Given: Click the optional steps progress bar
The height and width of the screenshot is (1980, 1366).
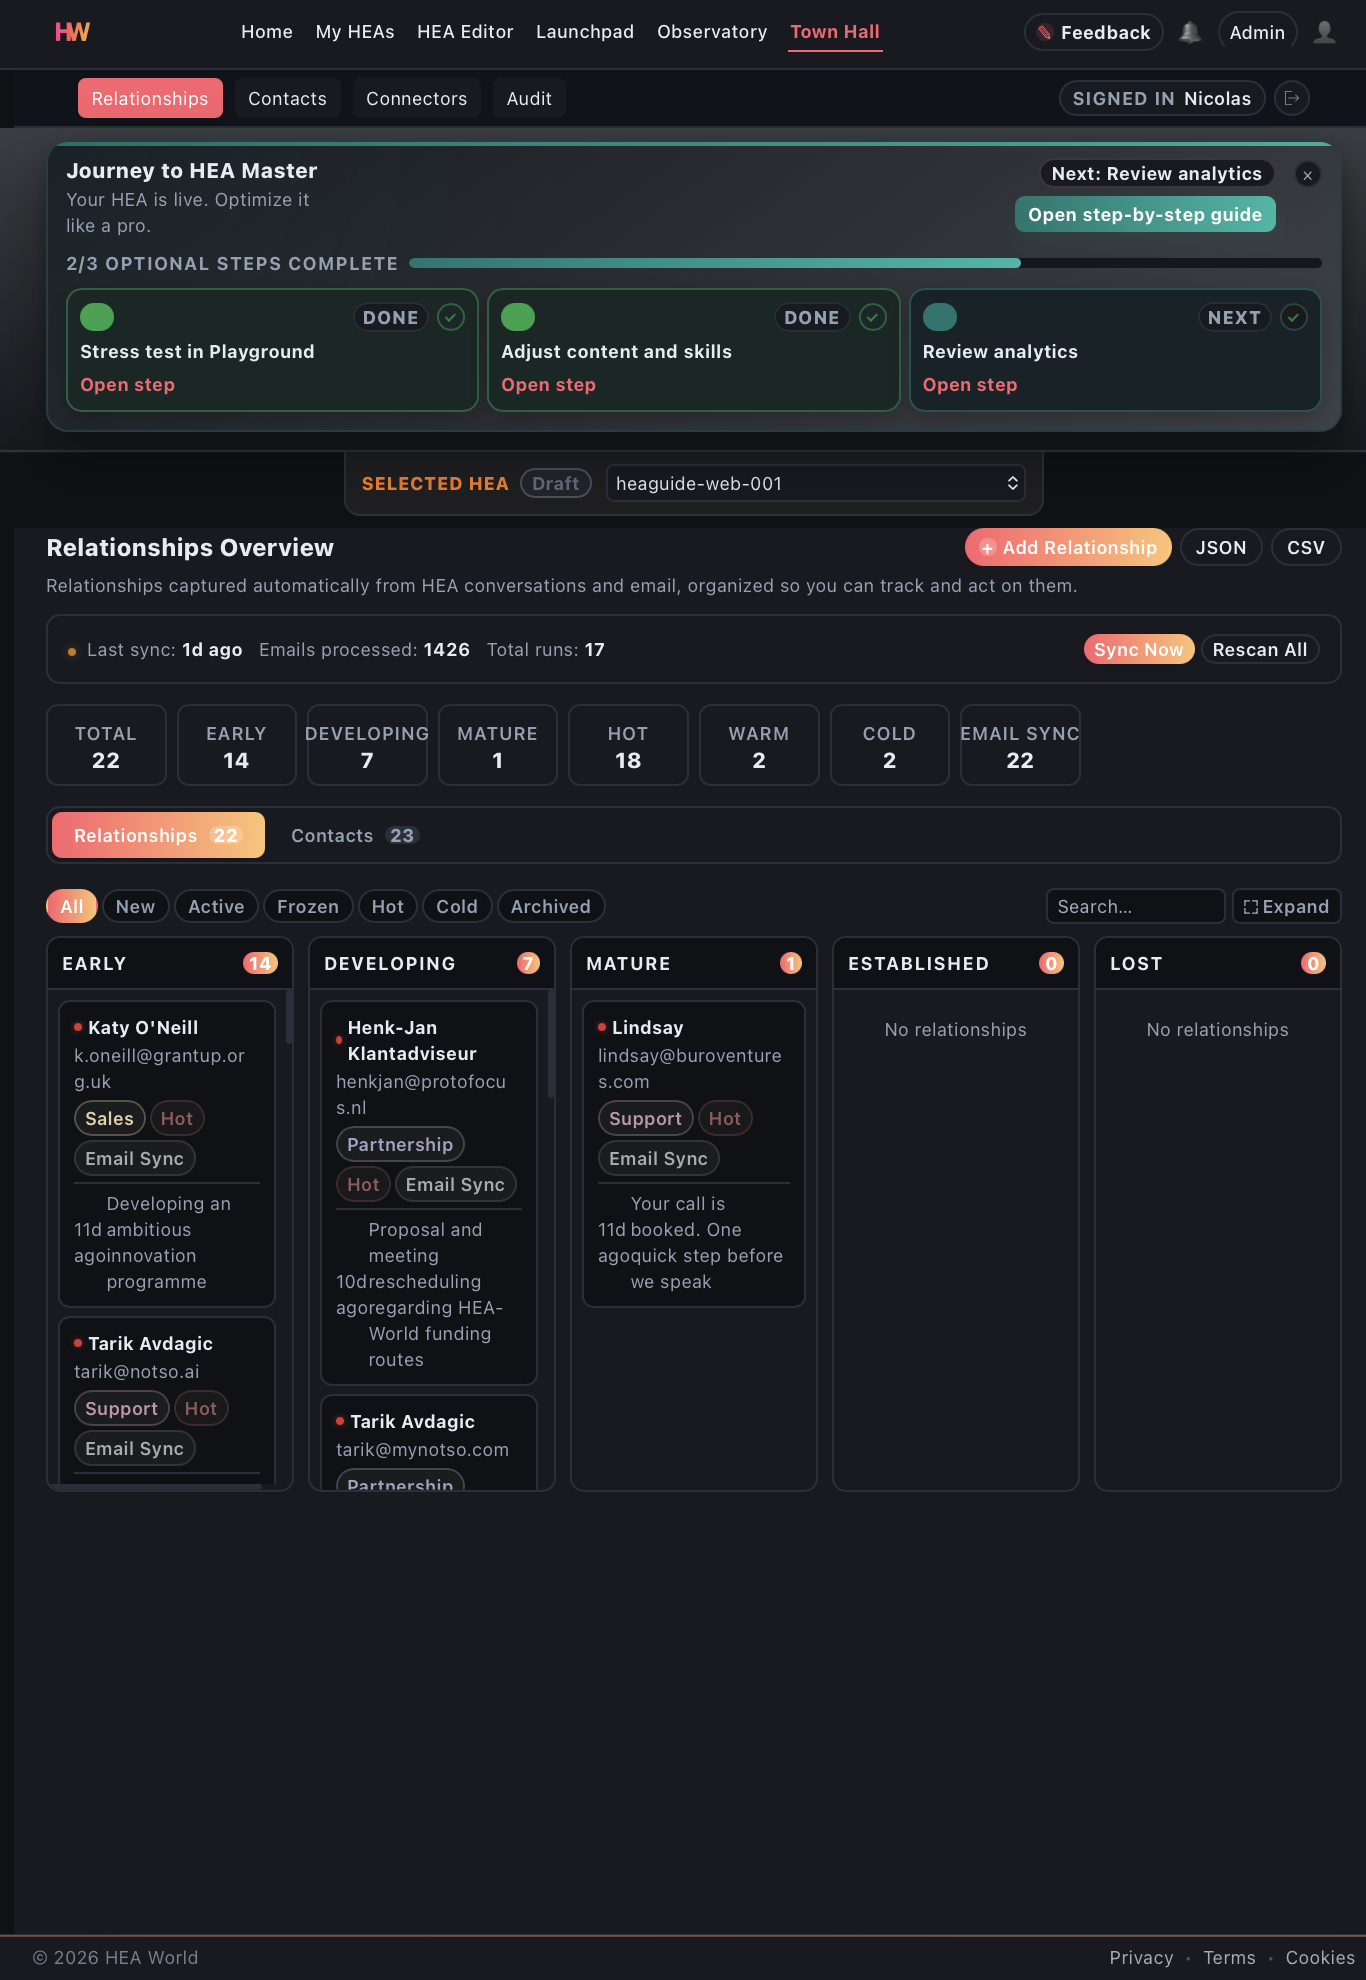Looking at the screenshot, I should pos(865,263).
